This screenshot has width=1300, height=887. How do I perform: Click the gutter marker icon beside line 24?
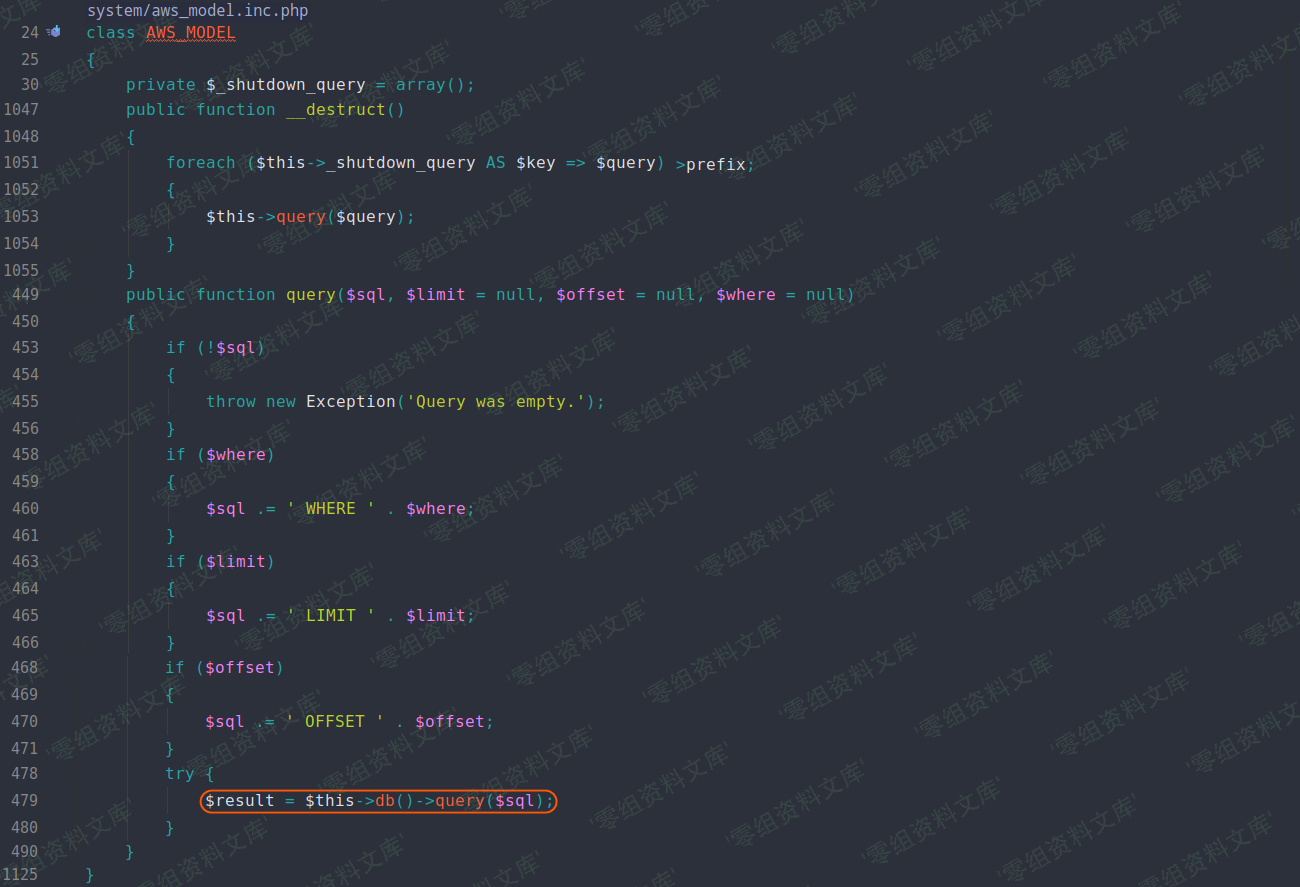54,32
